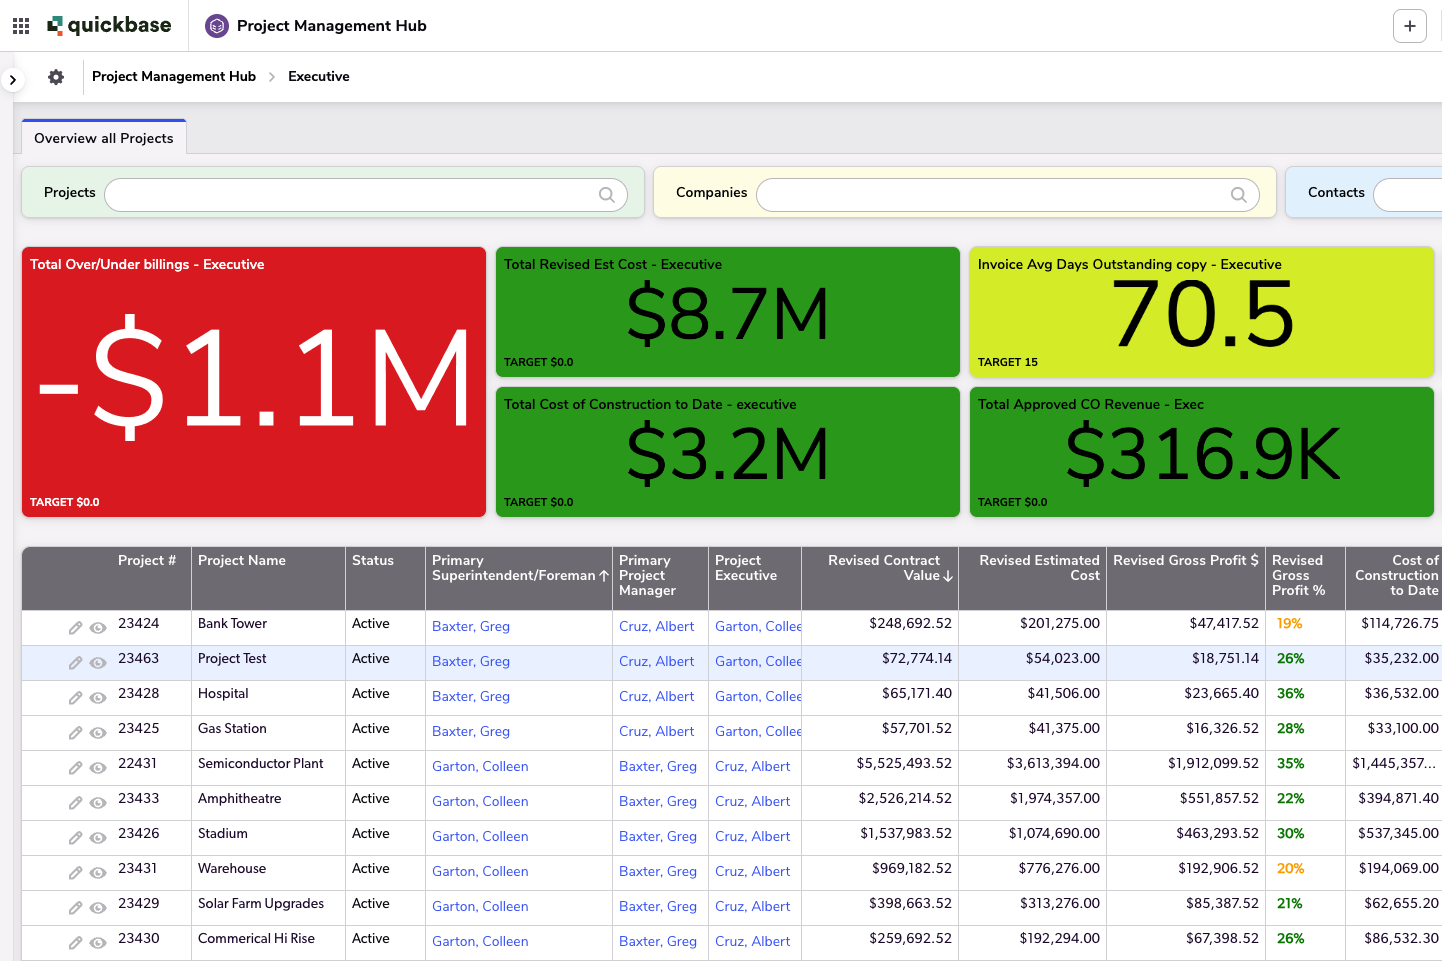Click the Quickbase logo
The image size is (1442, 961).
coord(109,26)
